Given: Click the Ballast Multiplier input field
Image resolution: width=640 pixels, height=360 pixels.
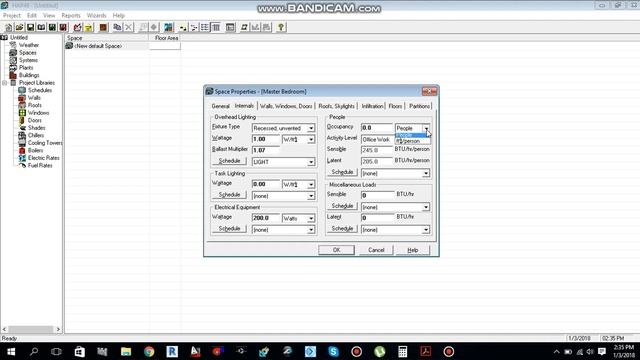Looking at the screenshot, I should click(266, 150).
